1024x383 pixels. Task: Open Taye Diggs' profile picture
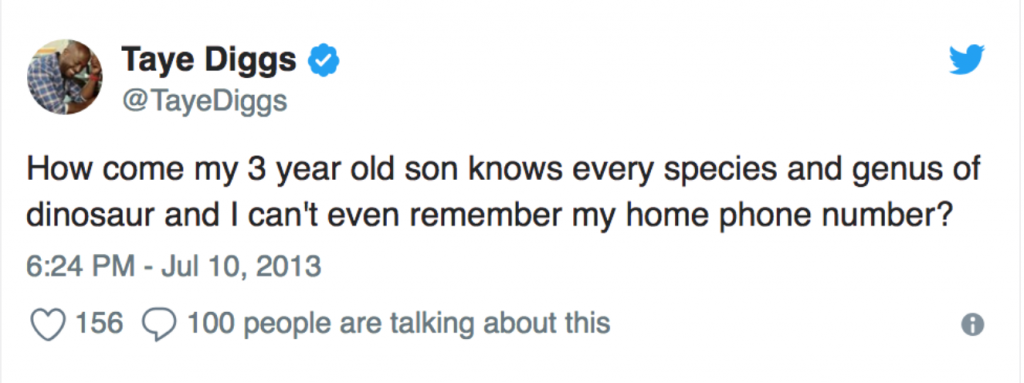[65, 76]
